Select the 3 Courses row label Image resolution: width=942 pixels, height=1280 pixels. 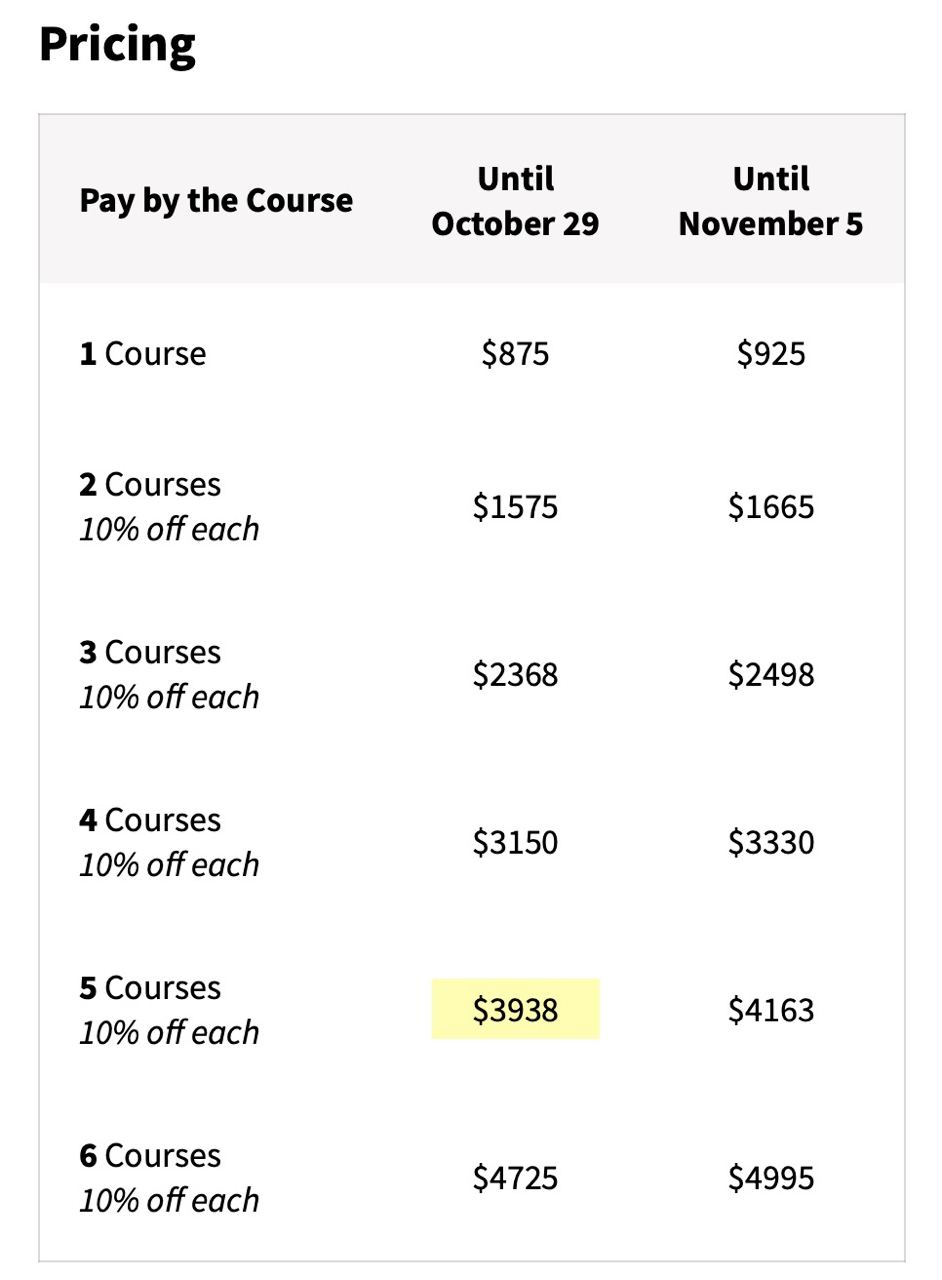150,653
